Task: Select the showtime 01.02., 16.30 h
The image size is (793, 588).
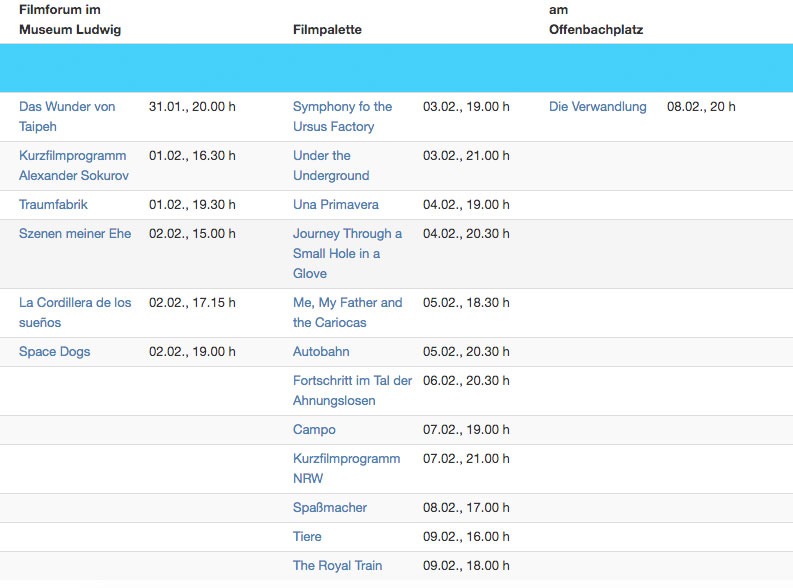Action: [x=192, y=156]
